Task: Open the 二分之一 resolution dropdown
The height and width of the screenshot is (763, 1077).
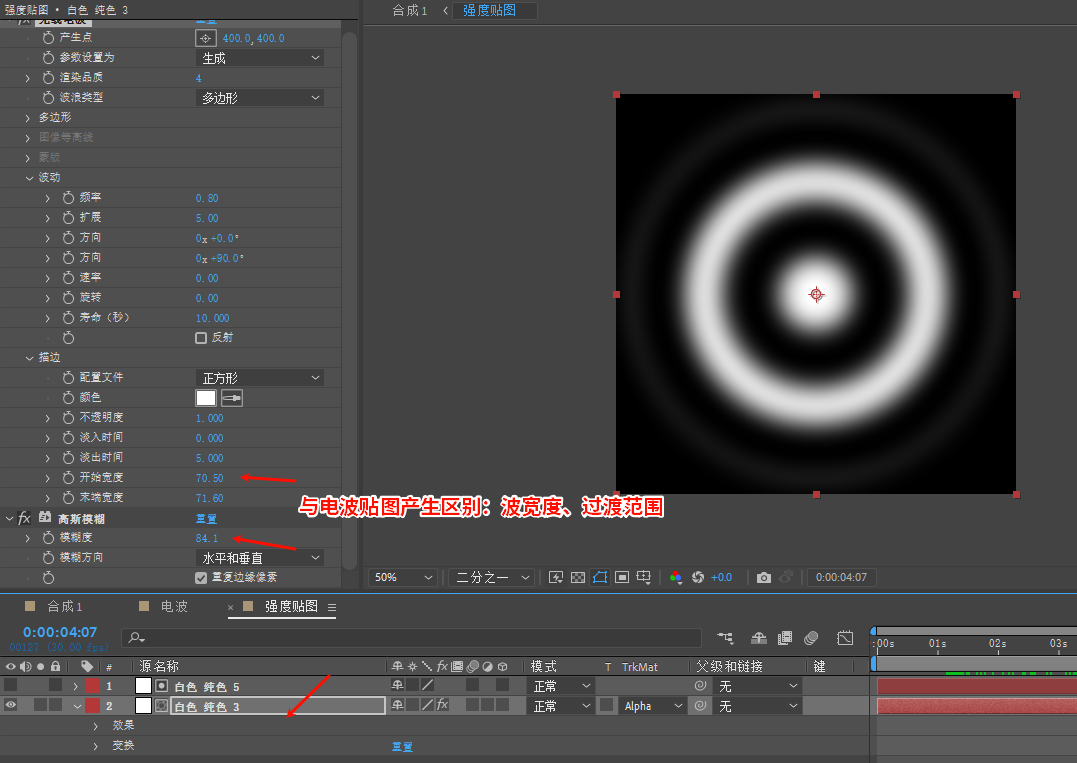Action: (492, 578)
